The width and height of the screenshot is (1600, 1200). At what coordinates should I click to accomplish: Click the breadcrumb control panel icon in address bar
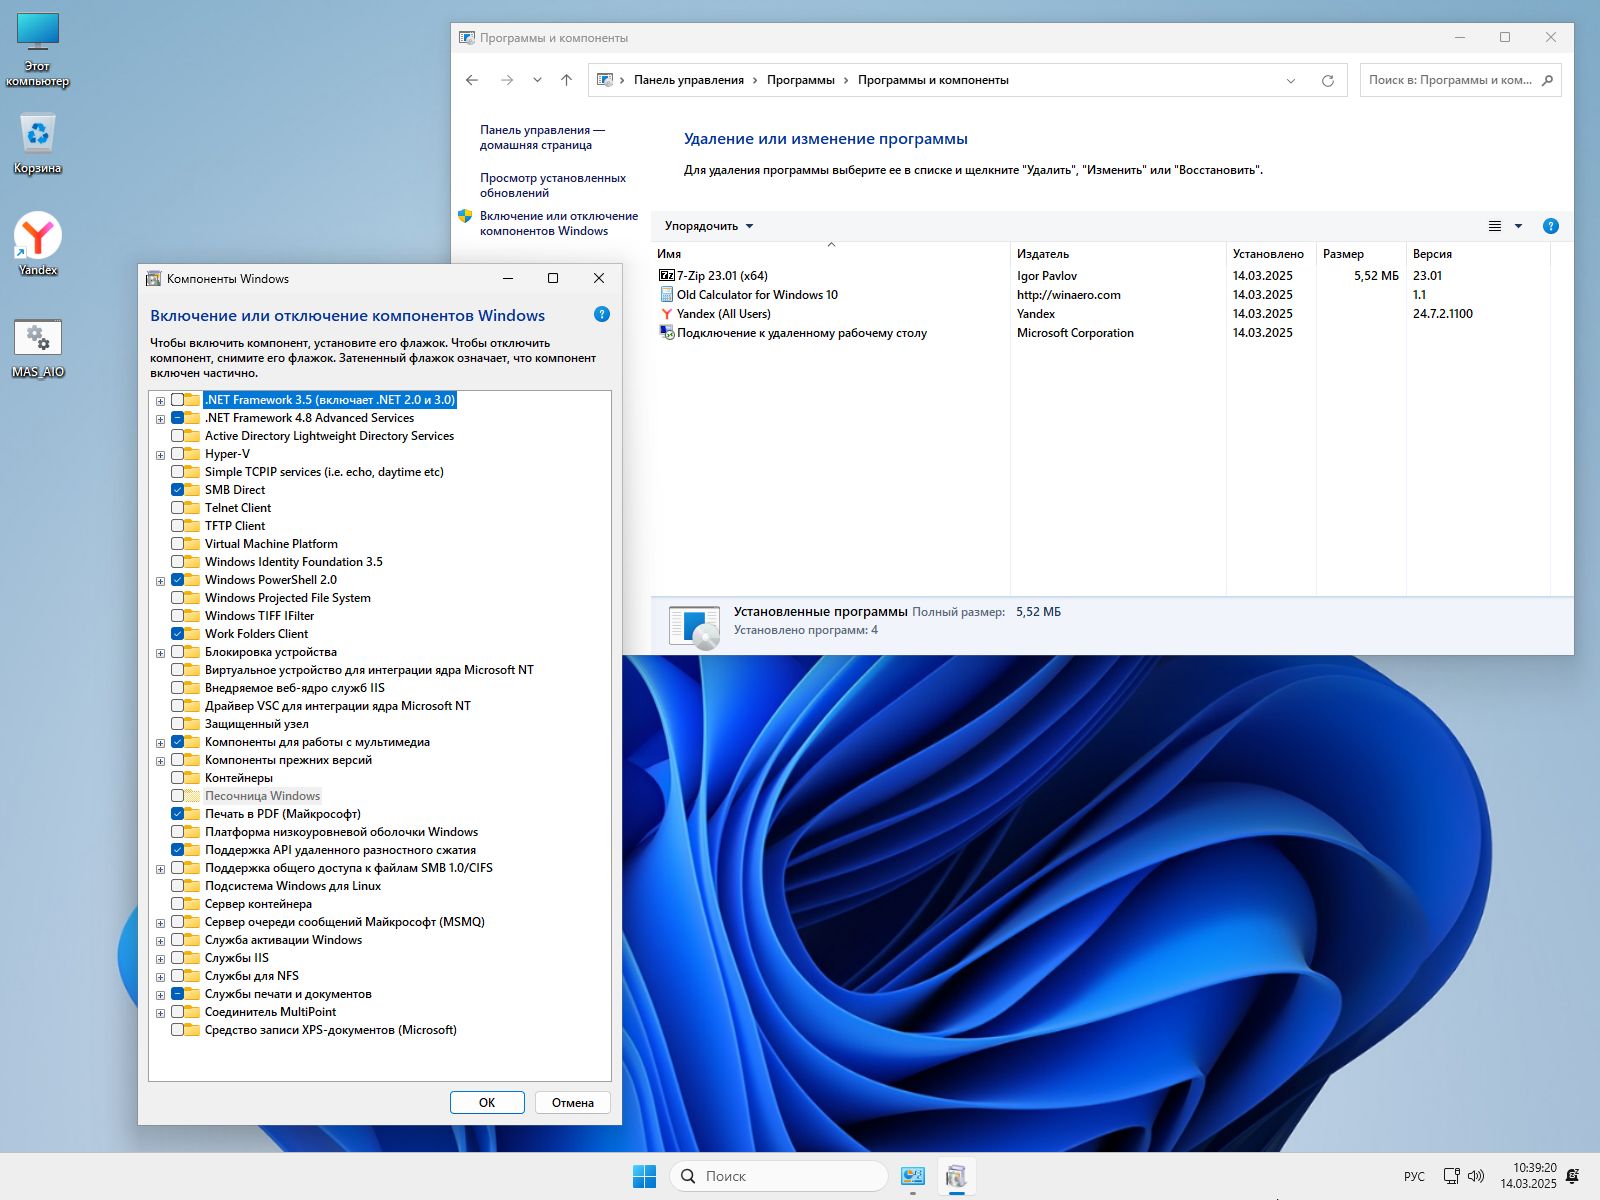tap(605, 80)
